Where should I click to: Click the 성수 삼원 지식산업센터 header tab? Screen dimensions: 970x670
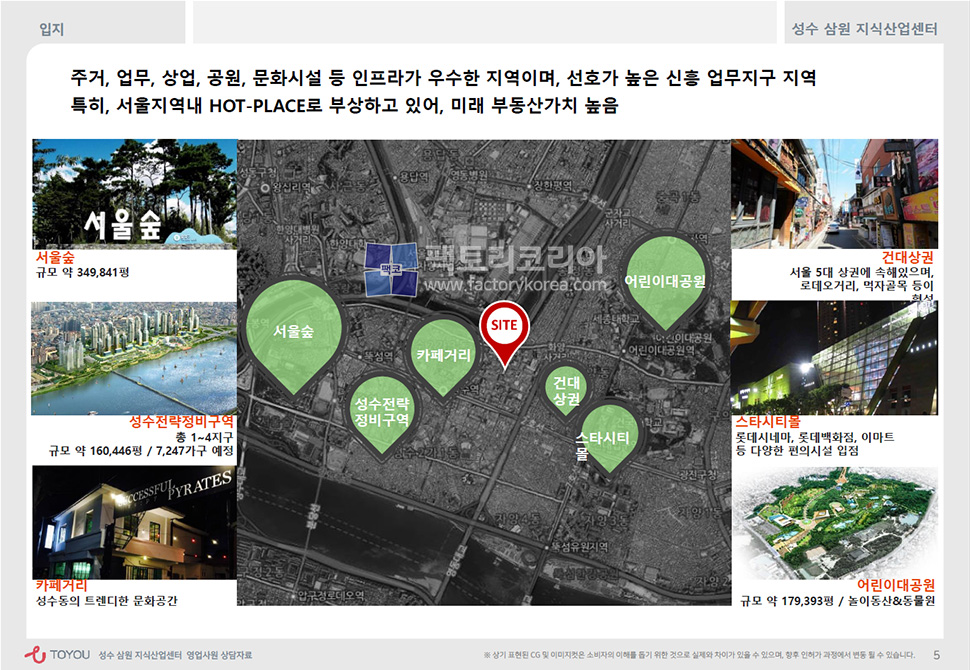(865, 29)
